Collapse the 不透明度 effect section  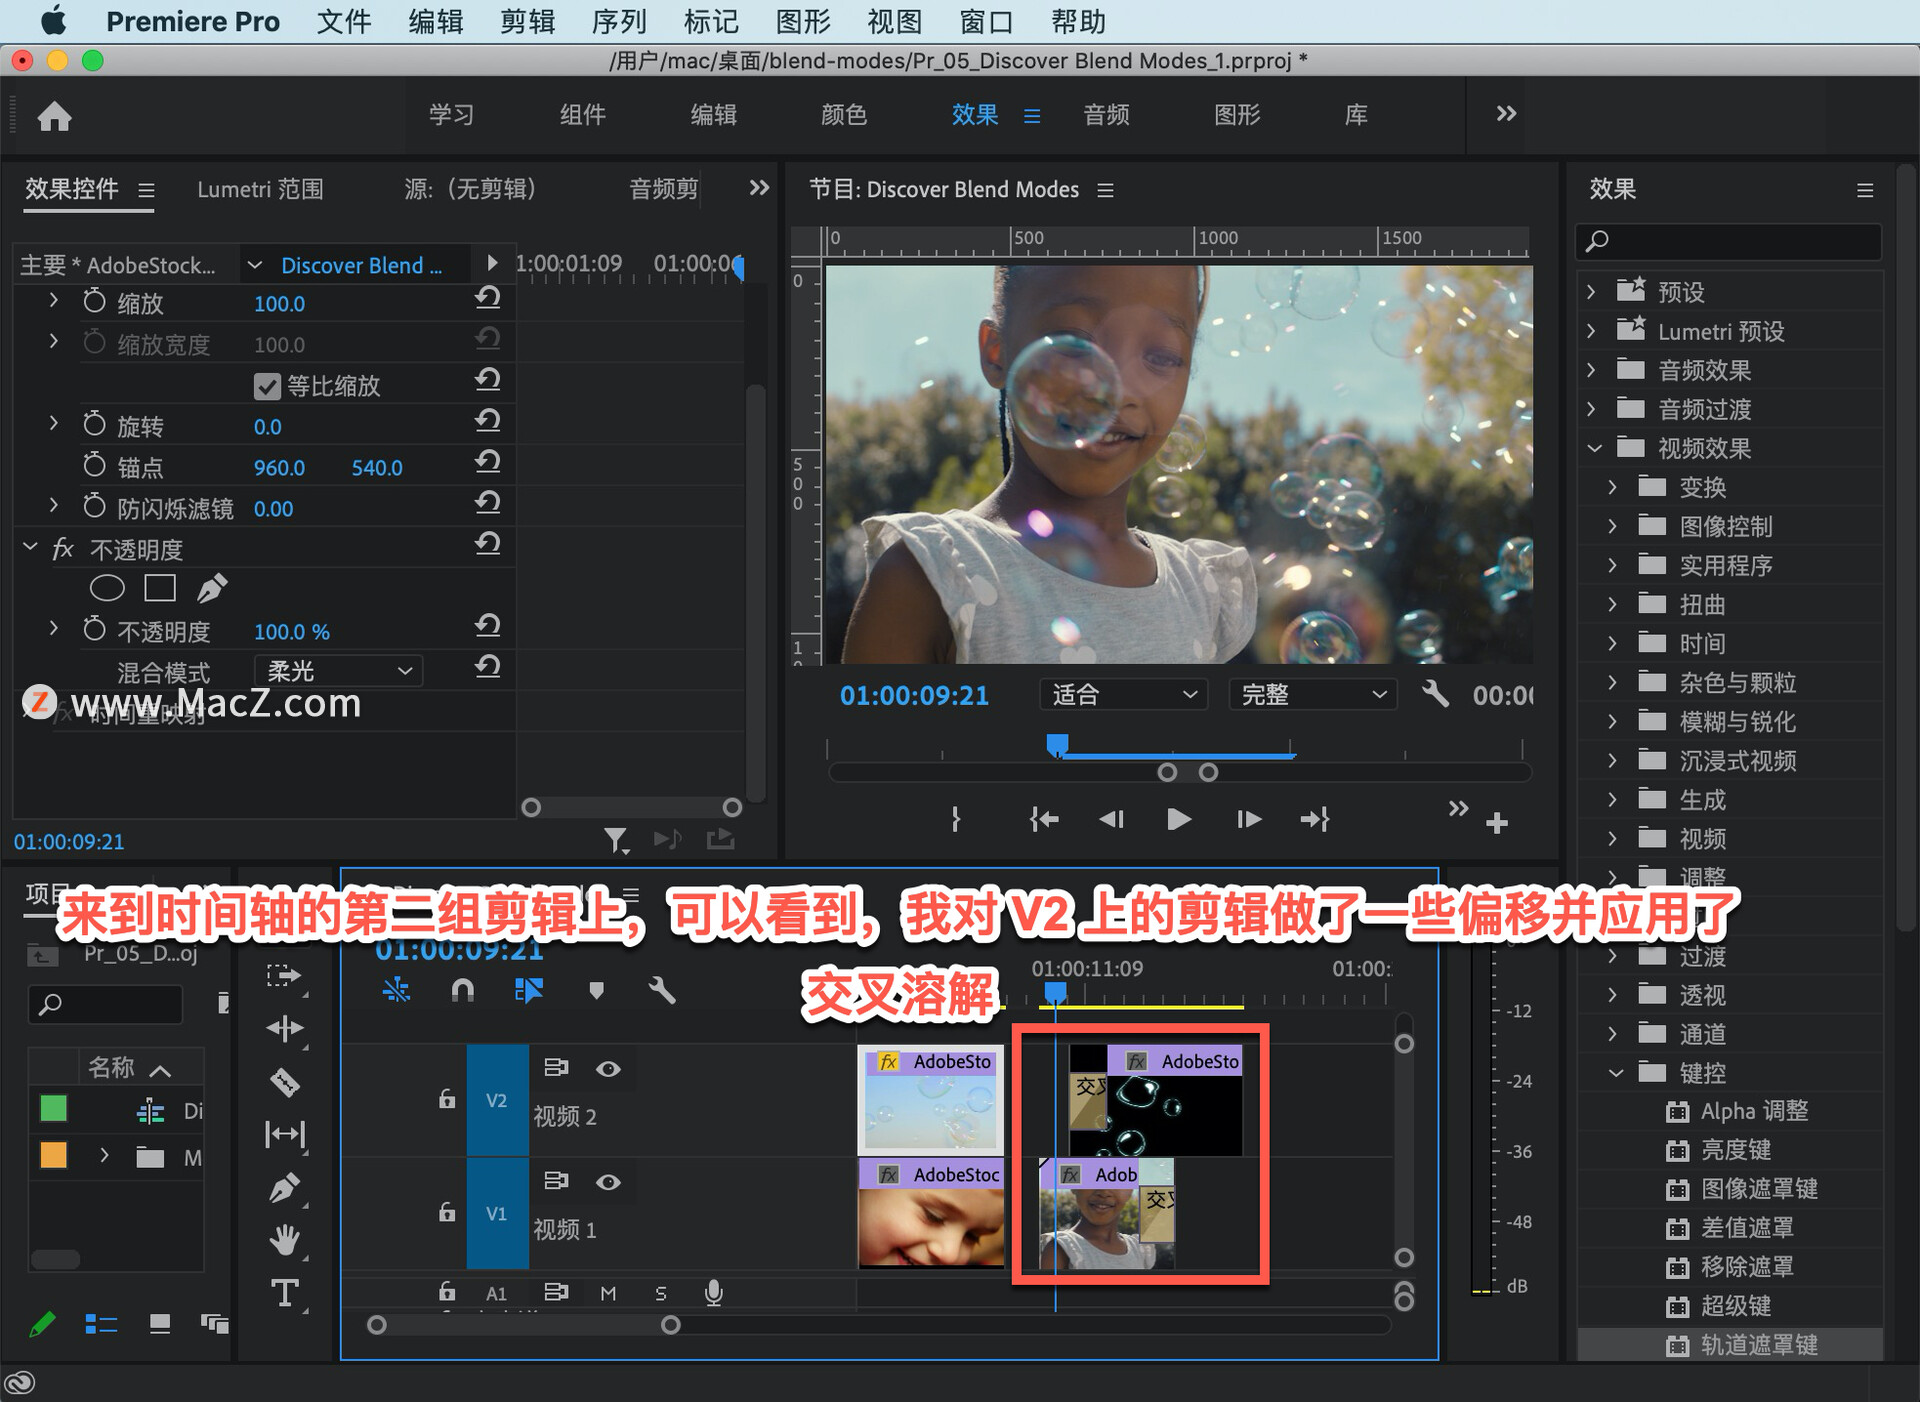(30, 547)
